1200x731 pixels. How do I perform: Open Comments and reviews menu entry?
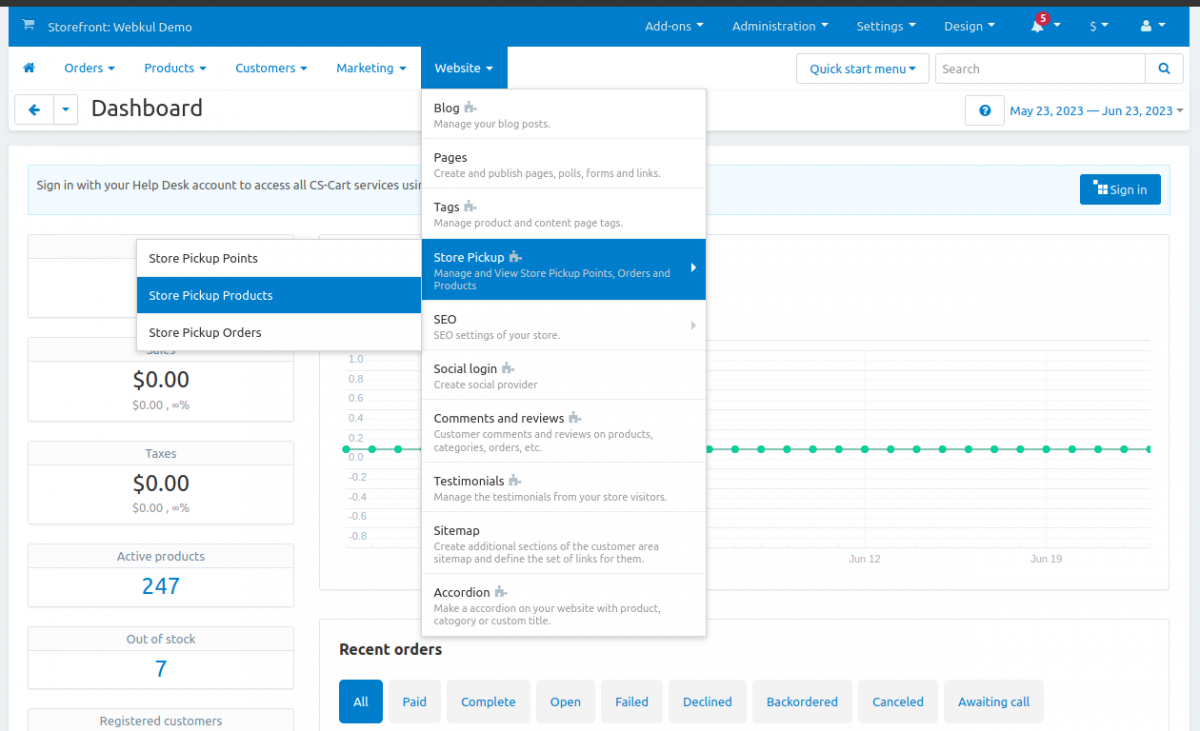(564, 432)
